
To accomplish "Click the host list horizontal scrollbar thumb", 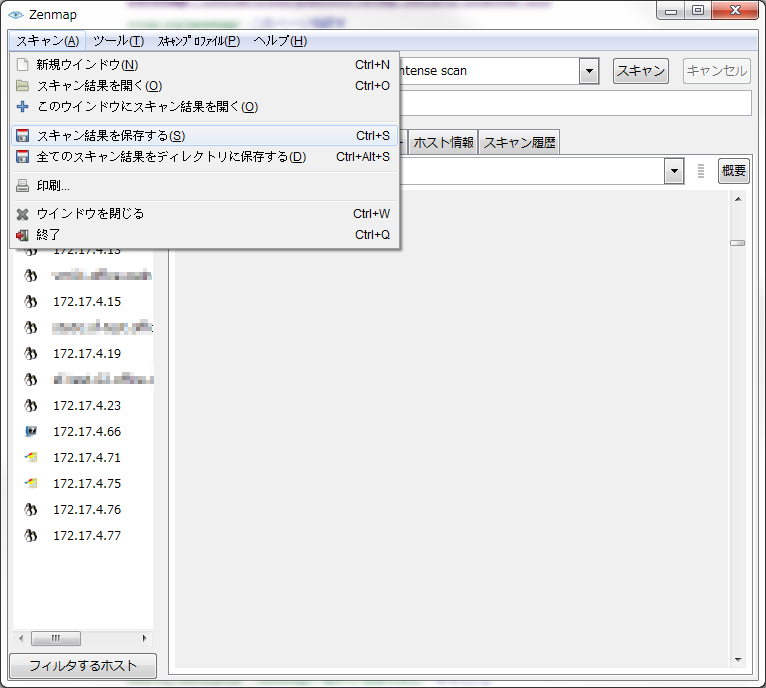I will 56,638.
